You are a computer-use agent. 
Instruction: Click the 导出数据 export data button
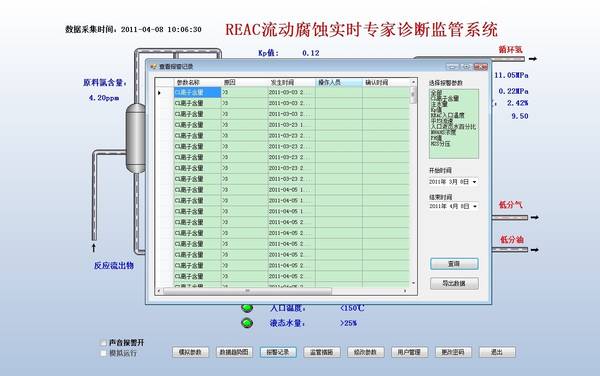tap(454, 283)
